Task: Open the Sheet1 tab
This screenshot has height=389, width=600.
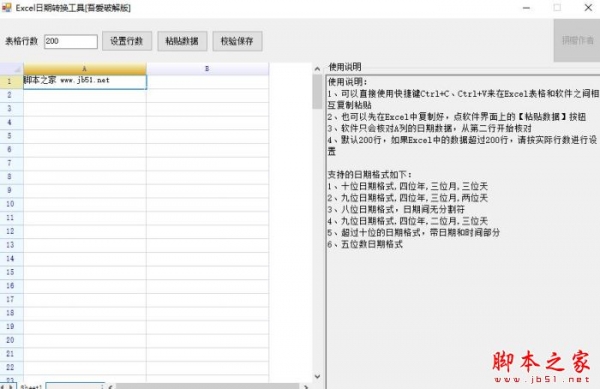Action: [31, 387]
